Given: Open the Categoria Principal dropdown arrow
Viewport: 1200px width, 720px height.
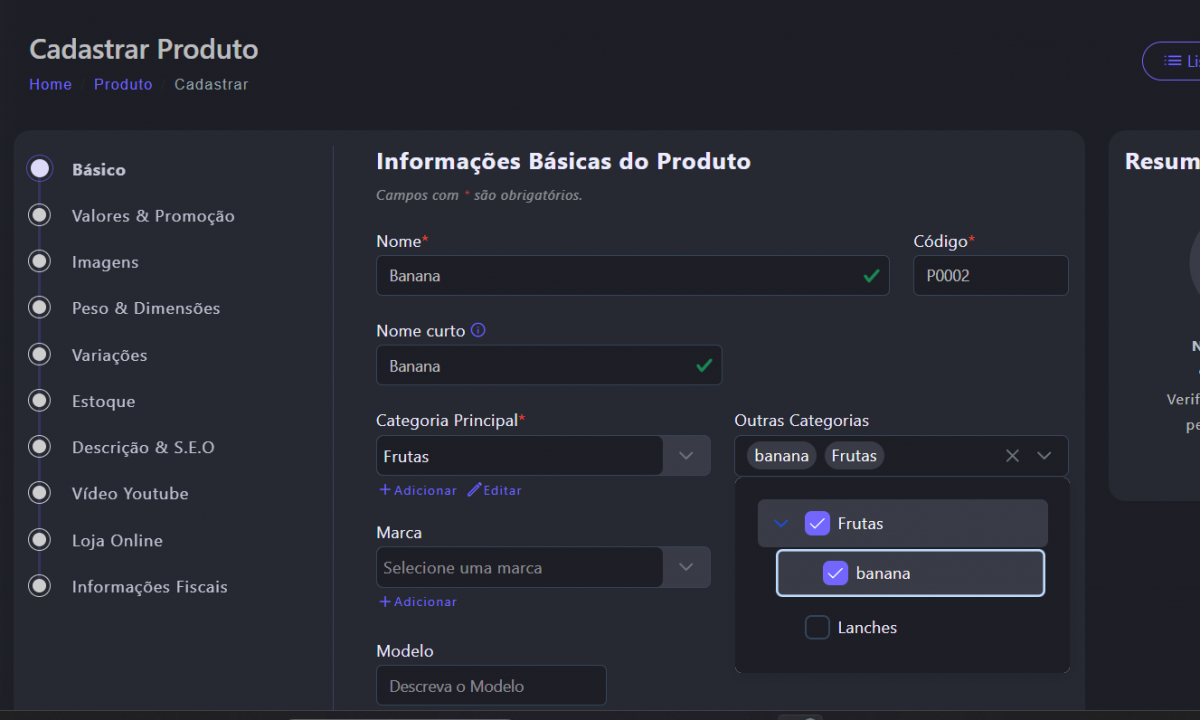Looking at the screenshot, I should [x=686, y=456].
